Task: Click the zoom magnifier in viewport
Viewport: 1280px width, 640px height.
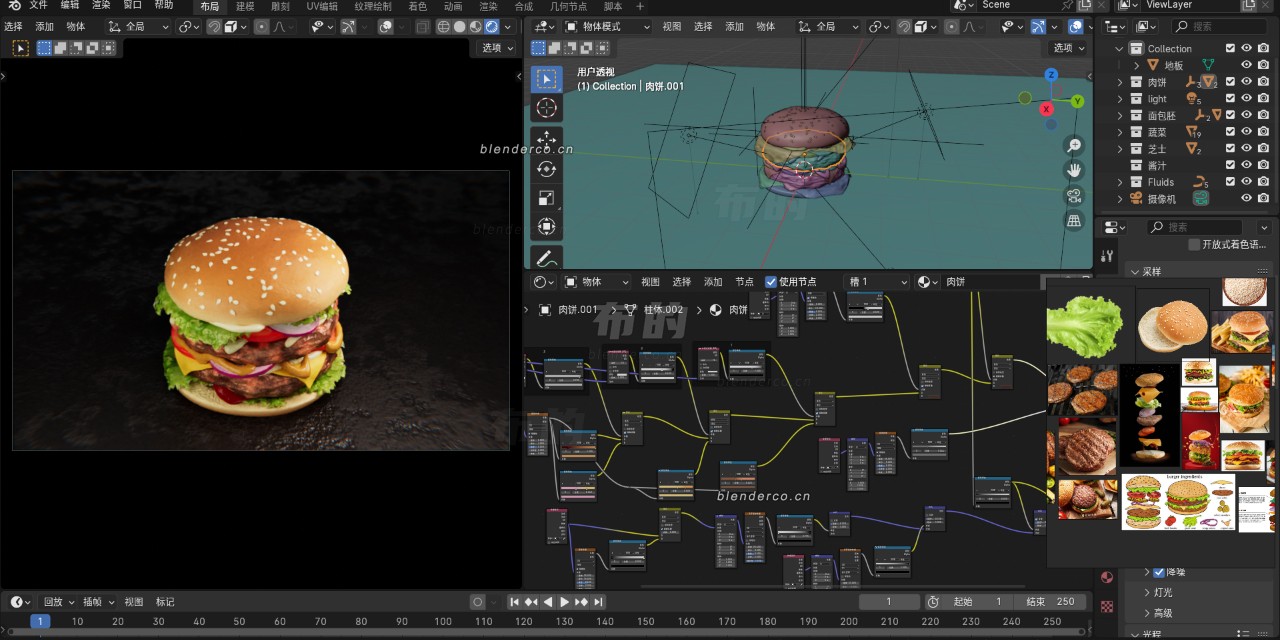Action: tap(1074, 146)
